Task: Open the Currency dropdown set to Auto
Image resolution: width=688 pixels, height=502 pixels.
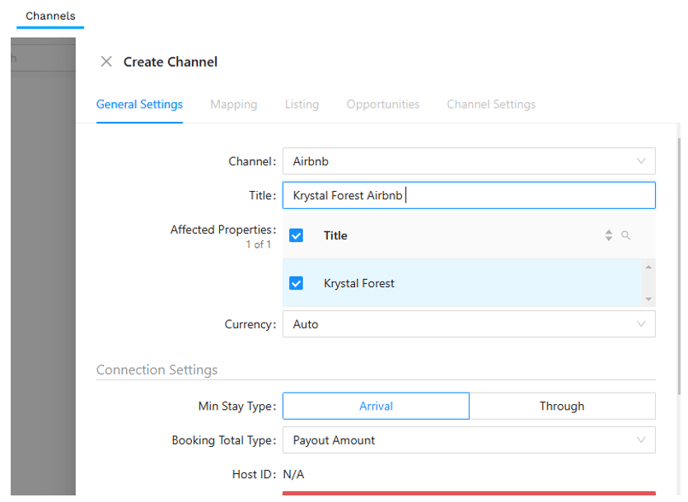Action: [x=469, y=324]
